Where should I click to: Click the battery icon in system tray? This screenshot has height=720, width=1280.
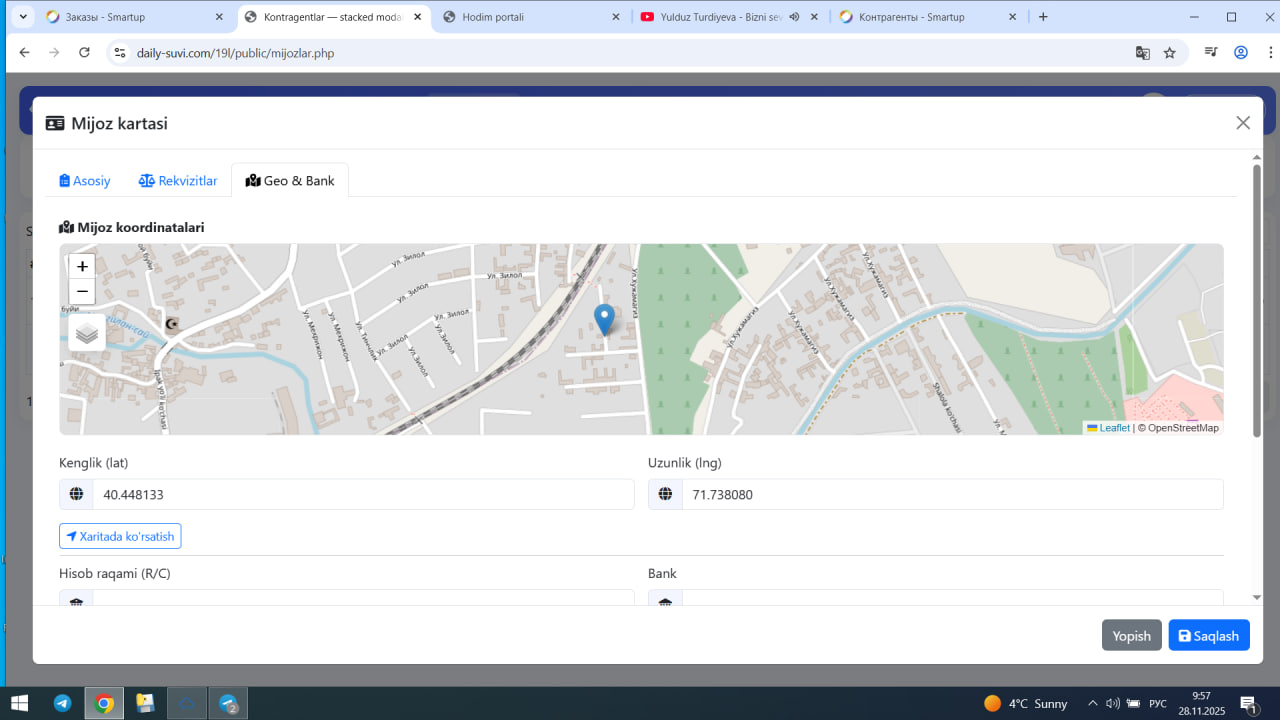[x=1133, y=703]
